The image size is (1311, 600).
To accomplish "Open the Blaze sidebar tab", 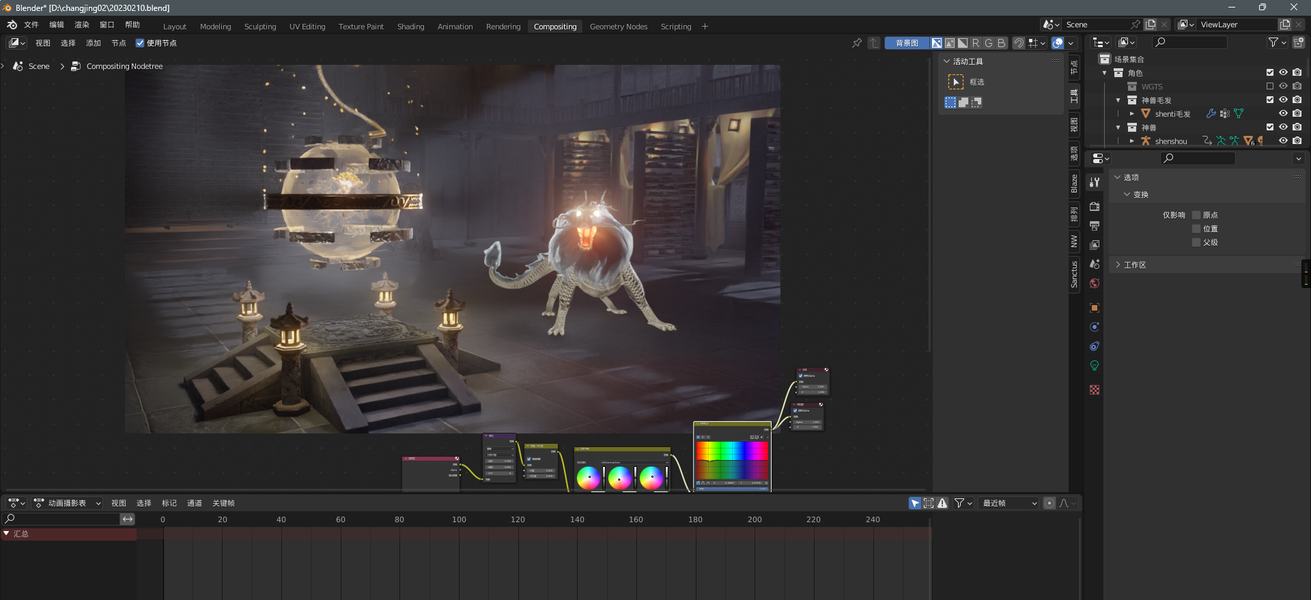I will coord(1075,184).
